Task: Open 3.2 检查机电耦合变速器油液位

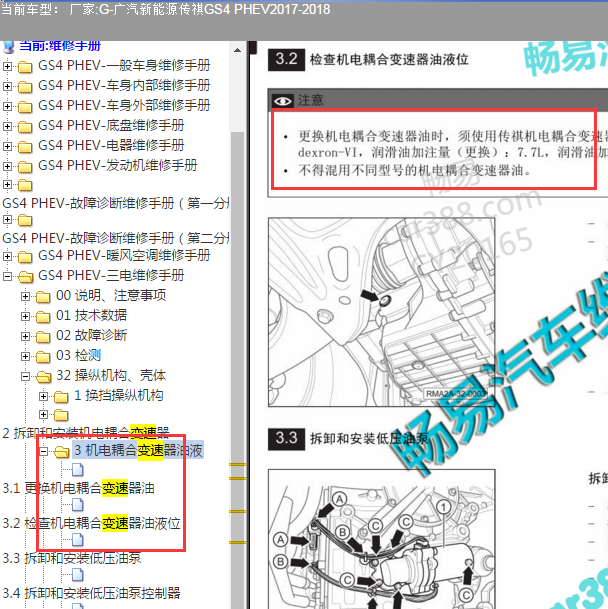Action: (92, 523)
